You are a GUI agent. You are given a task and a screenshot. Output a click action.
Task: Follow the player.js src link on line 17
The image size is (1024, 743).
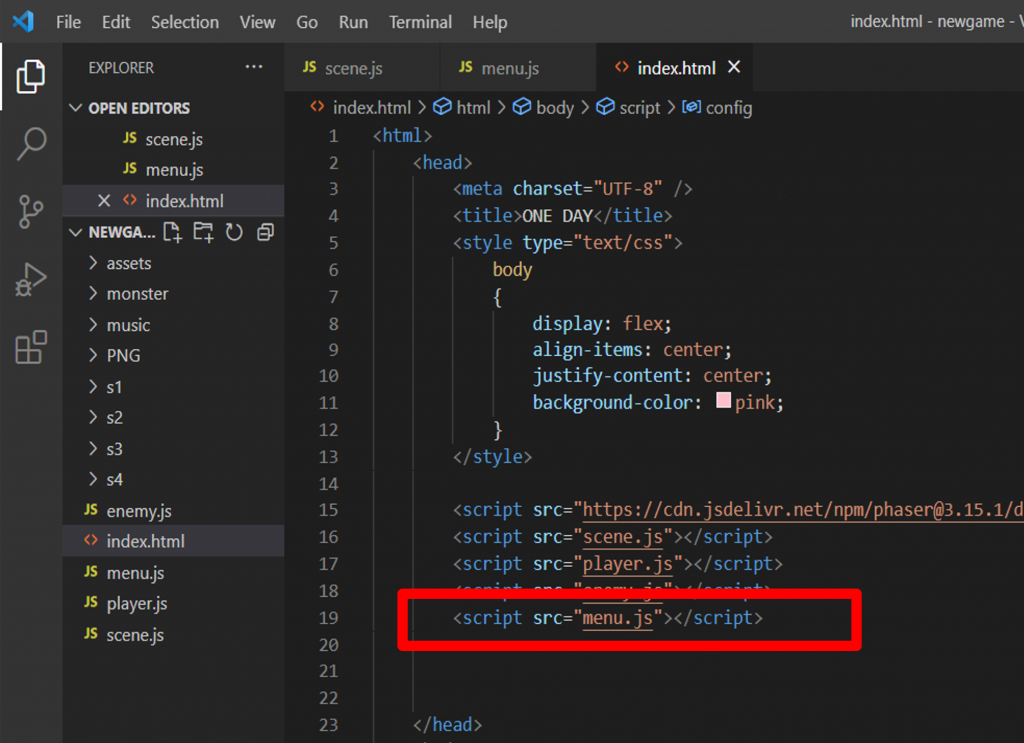coord(627,563)
